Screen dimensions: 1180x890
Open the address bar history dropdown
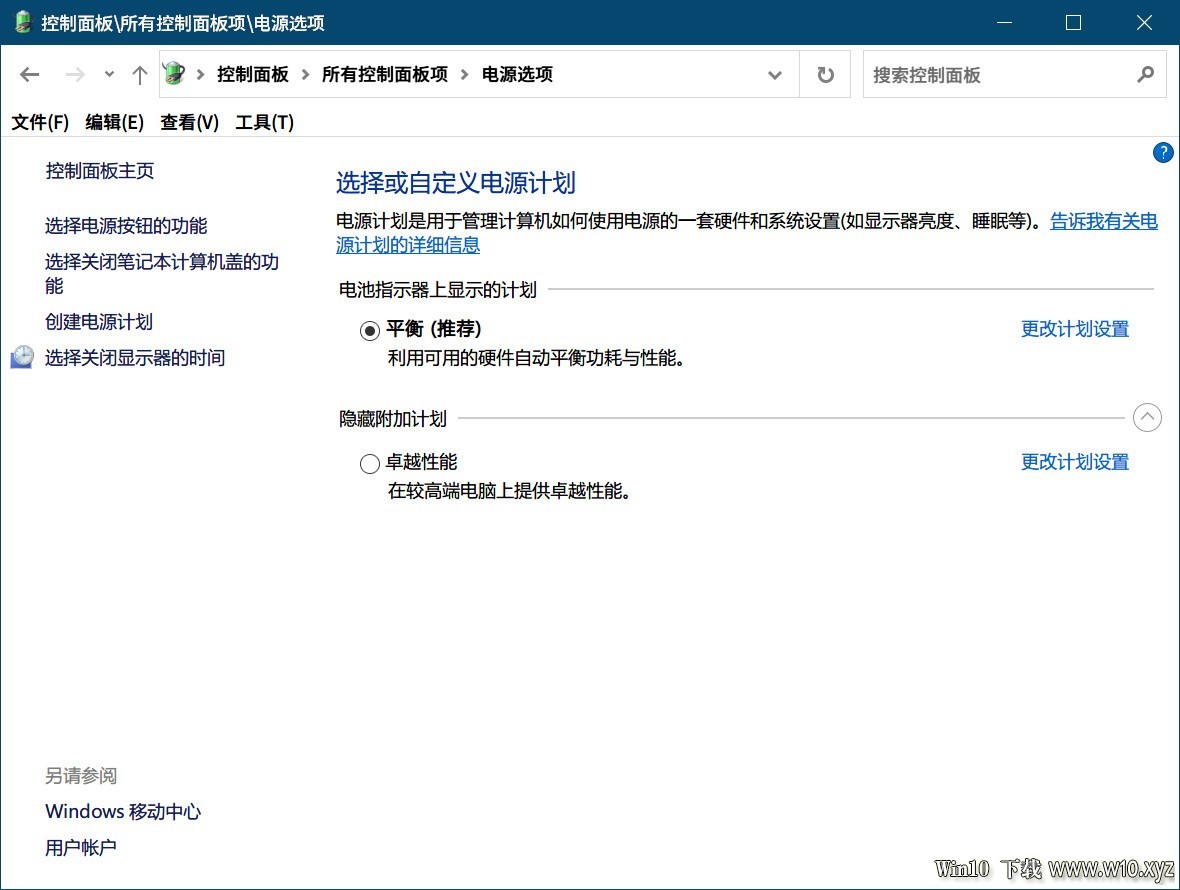[x=774, y=75]
